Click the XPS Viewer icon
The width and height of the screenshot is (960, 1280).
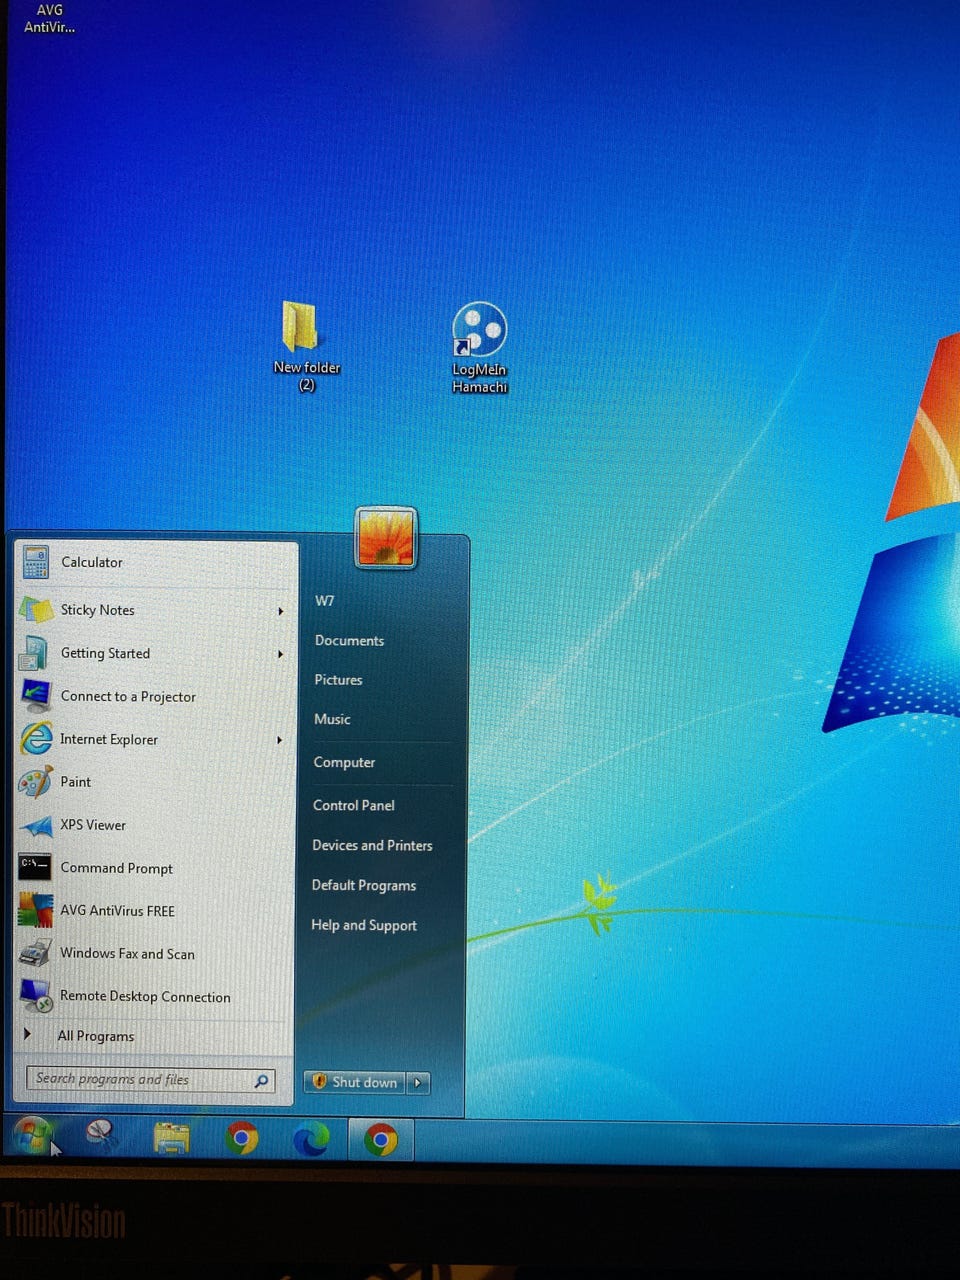(x=36, y=826)
